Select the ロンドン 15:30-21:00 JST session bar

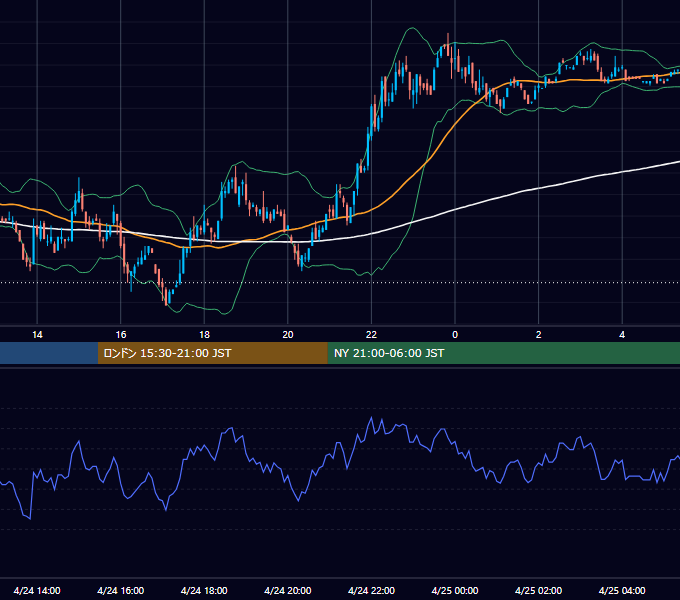coord(212,353)
